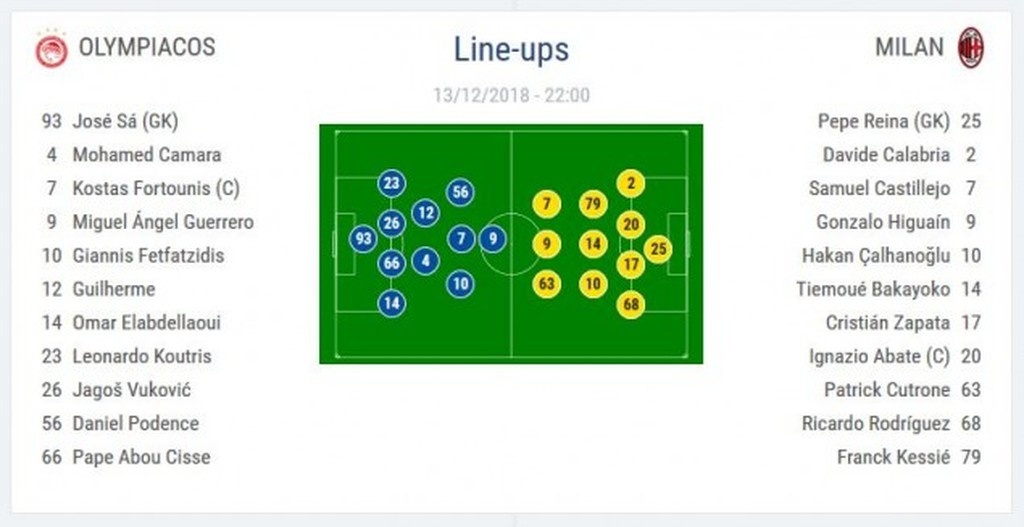
Task: Select yellow player marker number 25
Action: click(657, 249)
